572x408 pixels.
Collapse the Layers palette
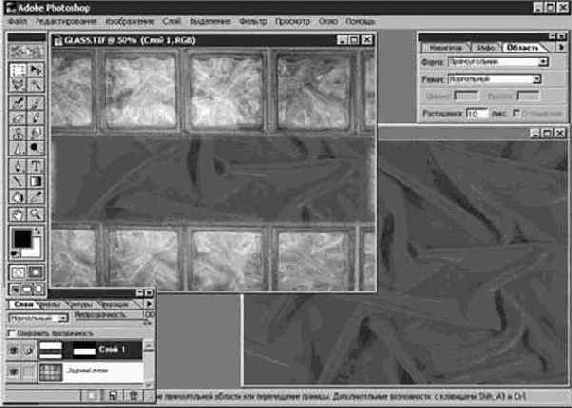(x=140, y=293)
